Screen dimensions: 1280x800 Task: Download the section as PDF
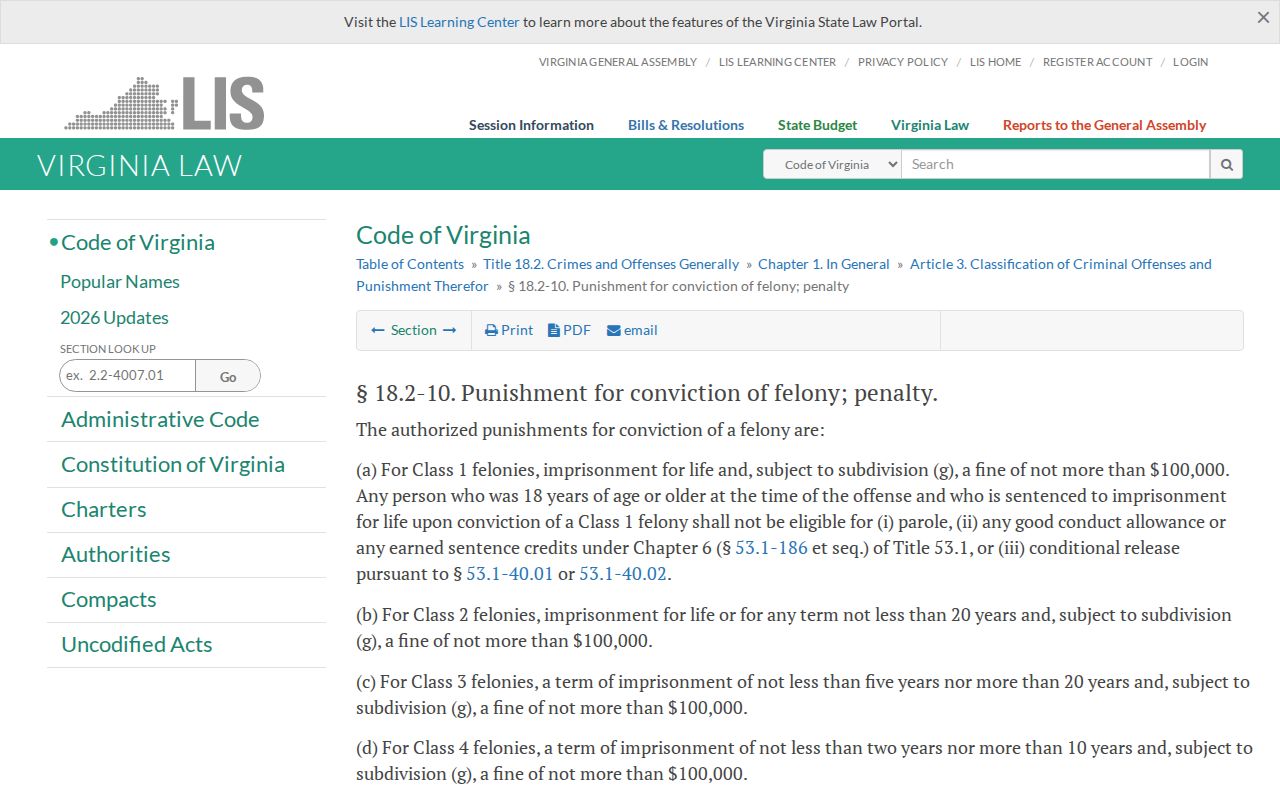[x=569, y=330]
